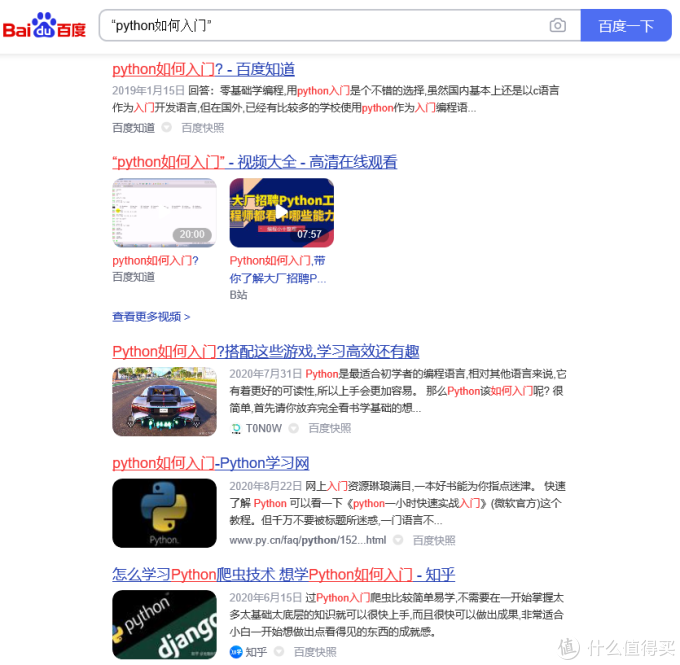Click 知乎 source name text

[x=256, y=652]
